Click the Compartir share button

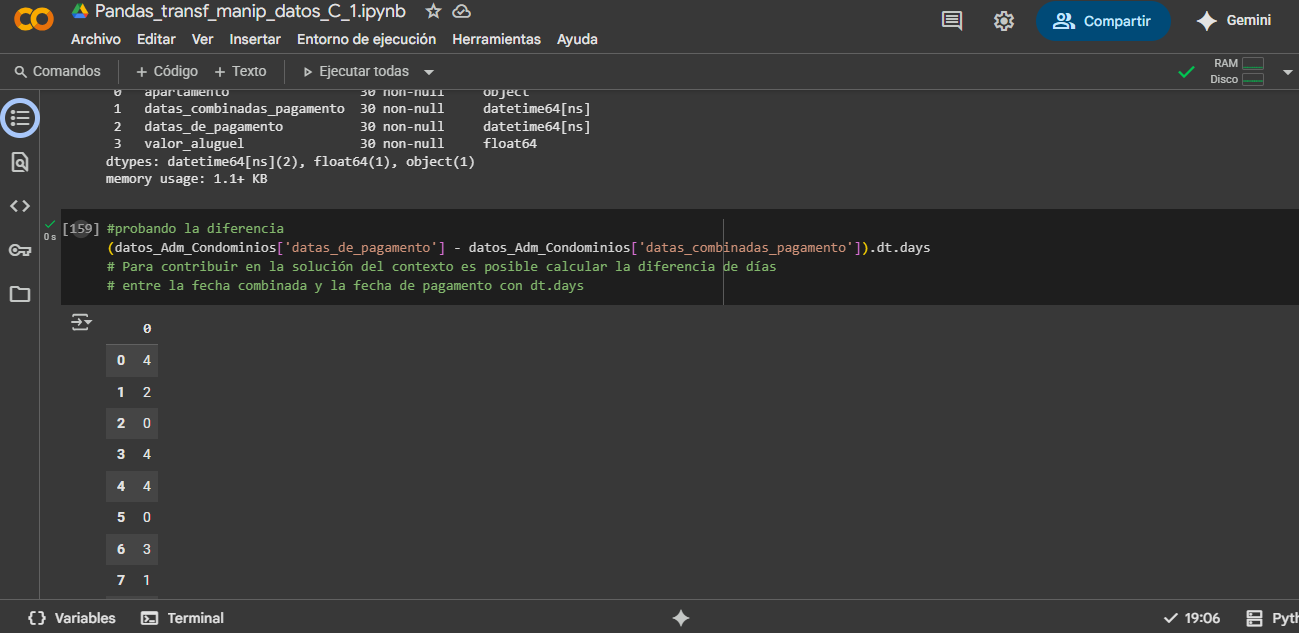coord(1103,21)
